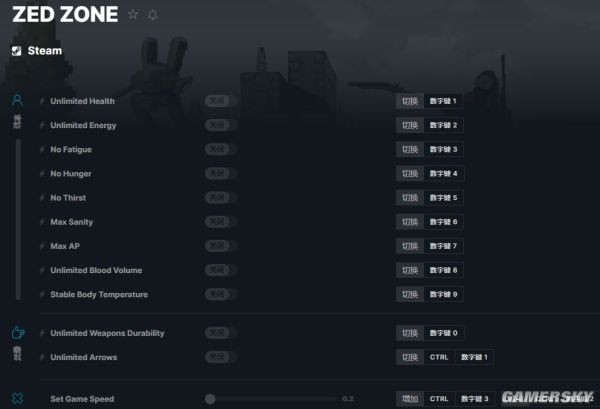Viewport: 600px width, 409px height.
Task: Turn on Unlimited Arrows switch
Action: point(220,357)
